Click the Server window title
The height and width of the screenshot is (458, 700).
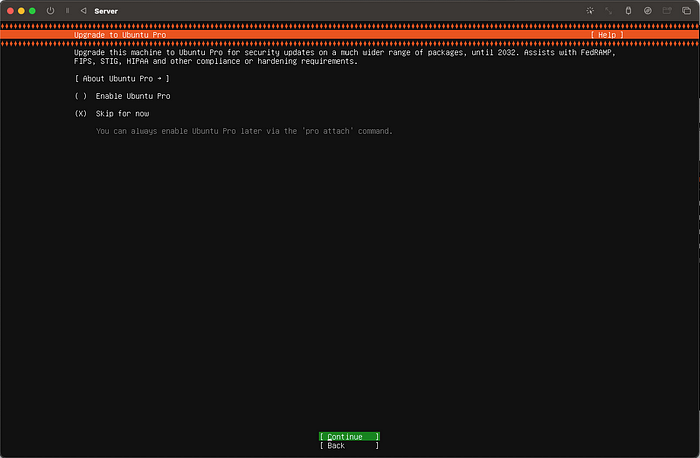pos(106,11)
